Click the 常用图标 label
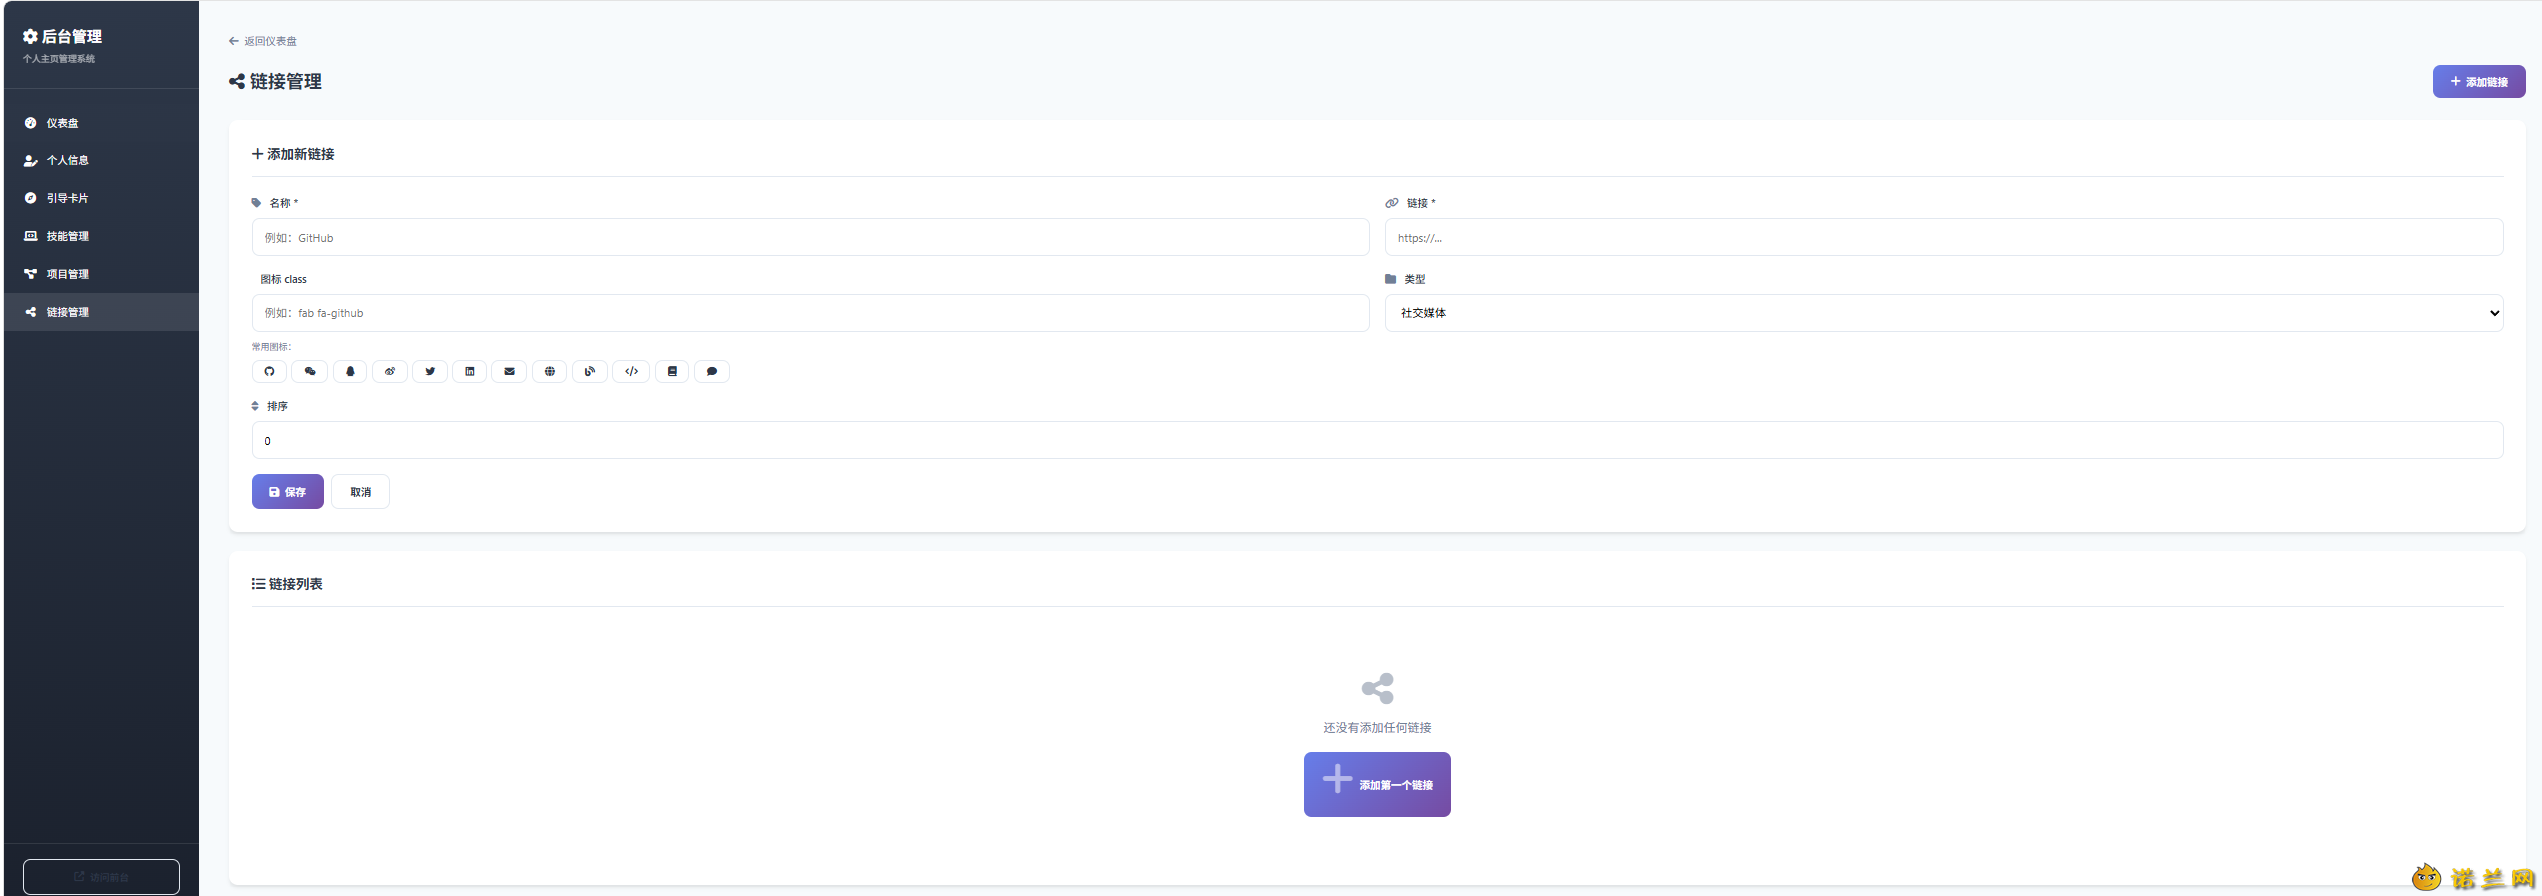Screen dimensions: 2542x896 click(x=271, y=347)
